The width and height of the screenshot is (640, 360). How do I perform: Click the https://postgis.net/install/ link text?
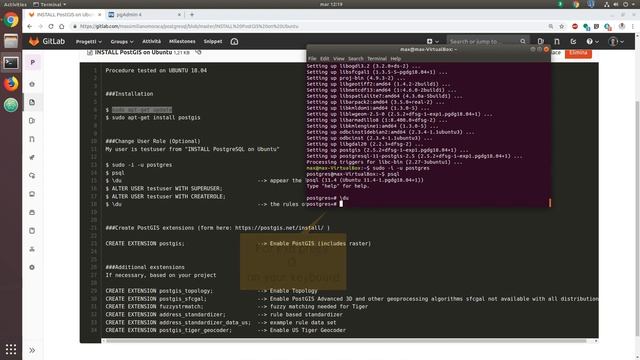tap(280, 228)
